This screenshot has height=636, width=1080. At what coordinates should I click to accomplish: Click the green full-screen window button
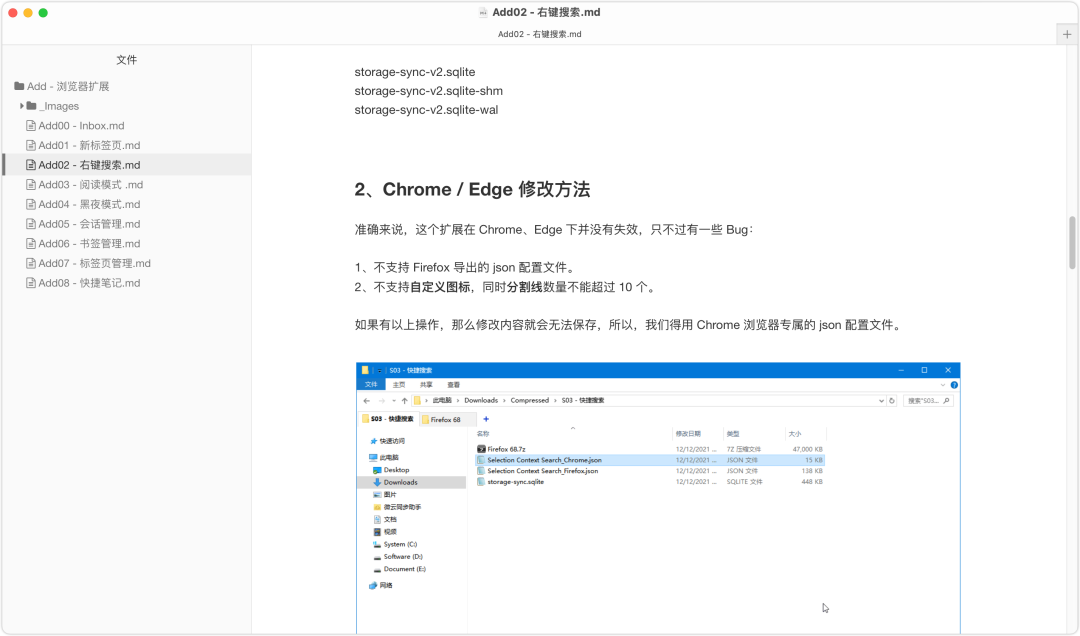click(43, 12)
